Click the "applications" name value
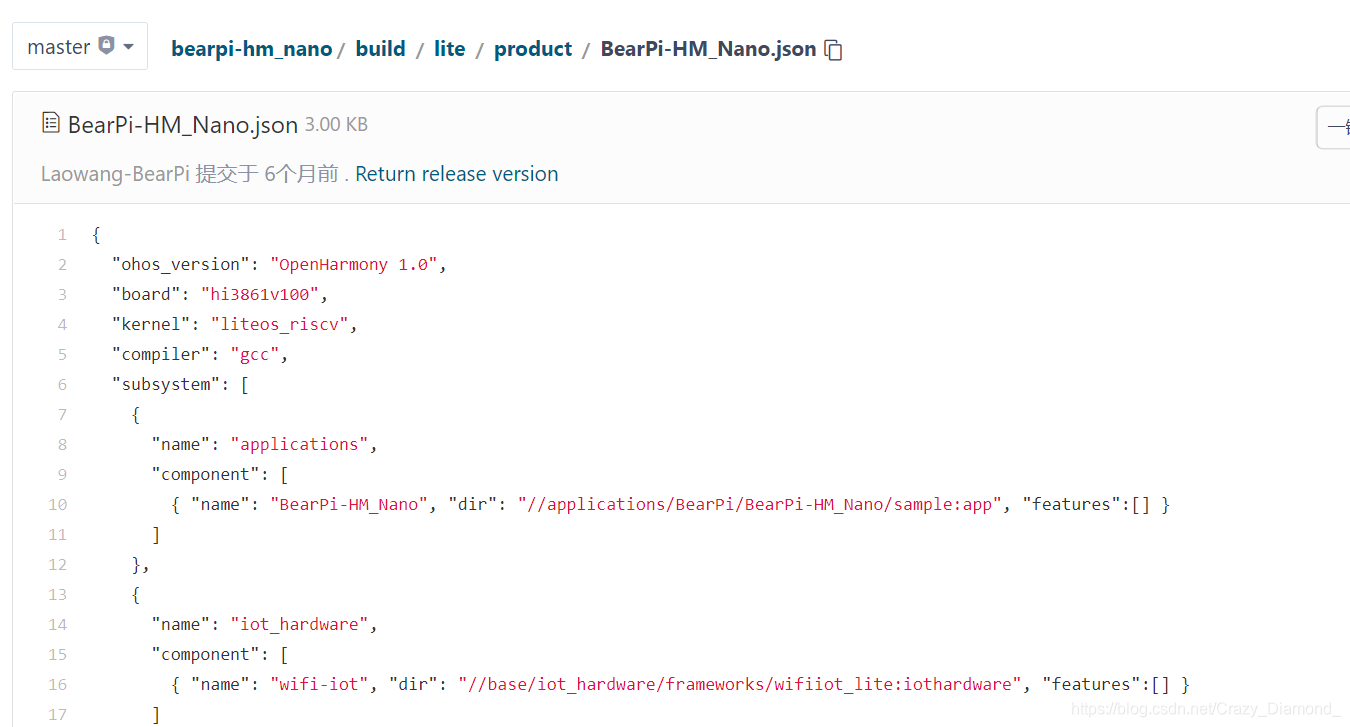 (300, 445)
